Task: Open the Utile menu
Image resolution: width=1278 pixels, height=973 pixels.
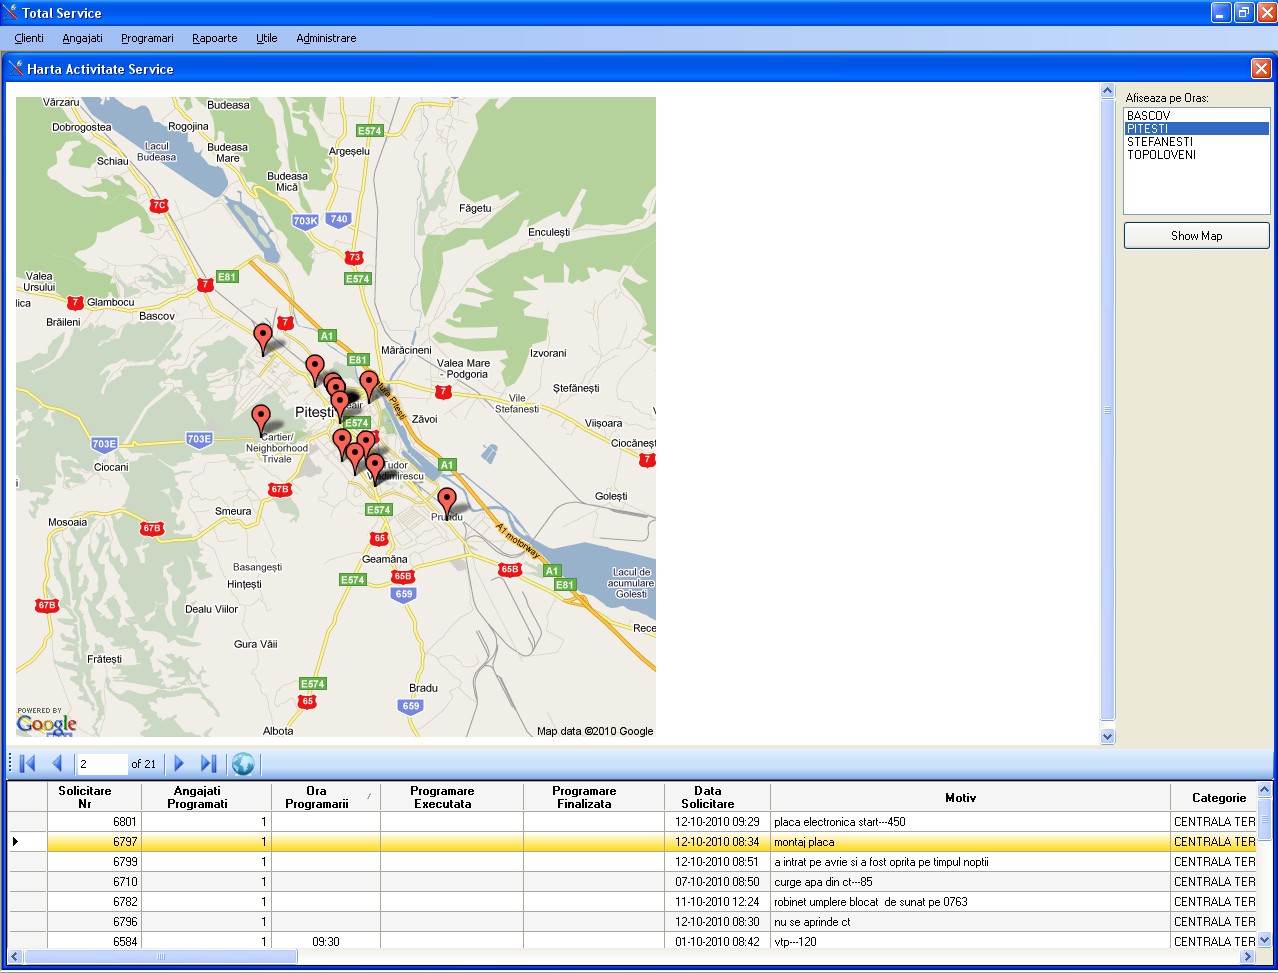Action: point(267,38)
